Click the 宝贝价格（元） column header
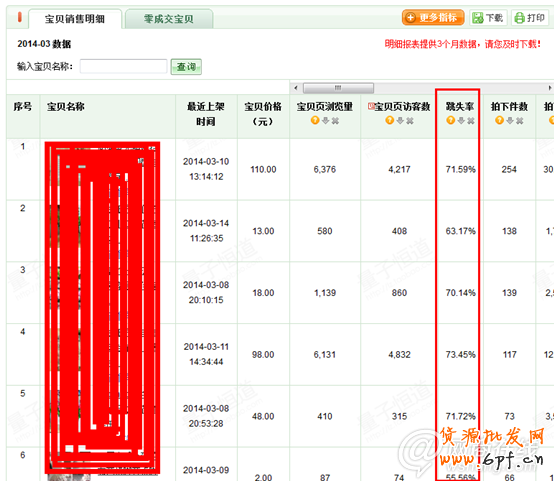Screen dimensions: 554x481 coord(263,114)
